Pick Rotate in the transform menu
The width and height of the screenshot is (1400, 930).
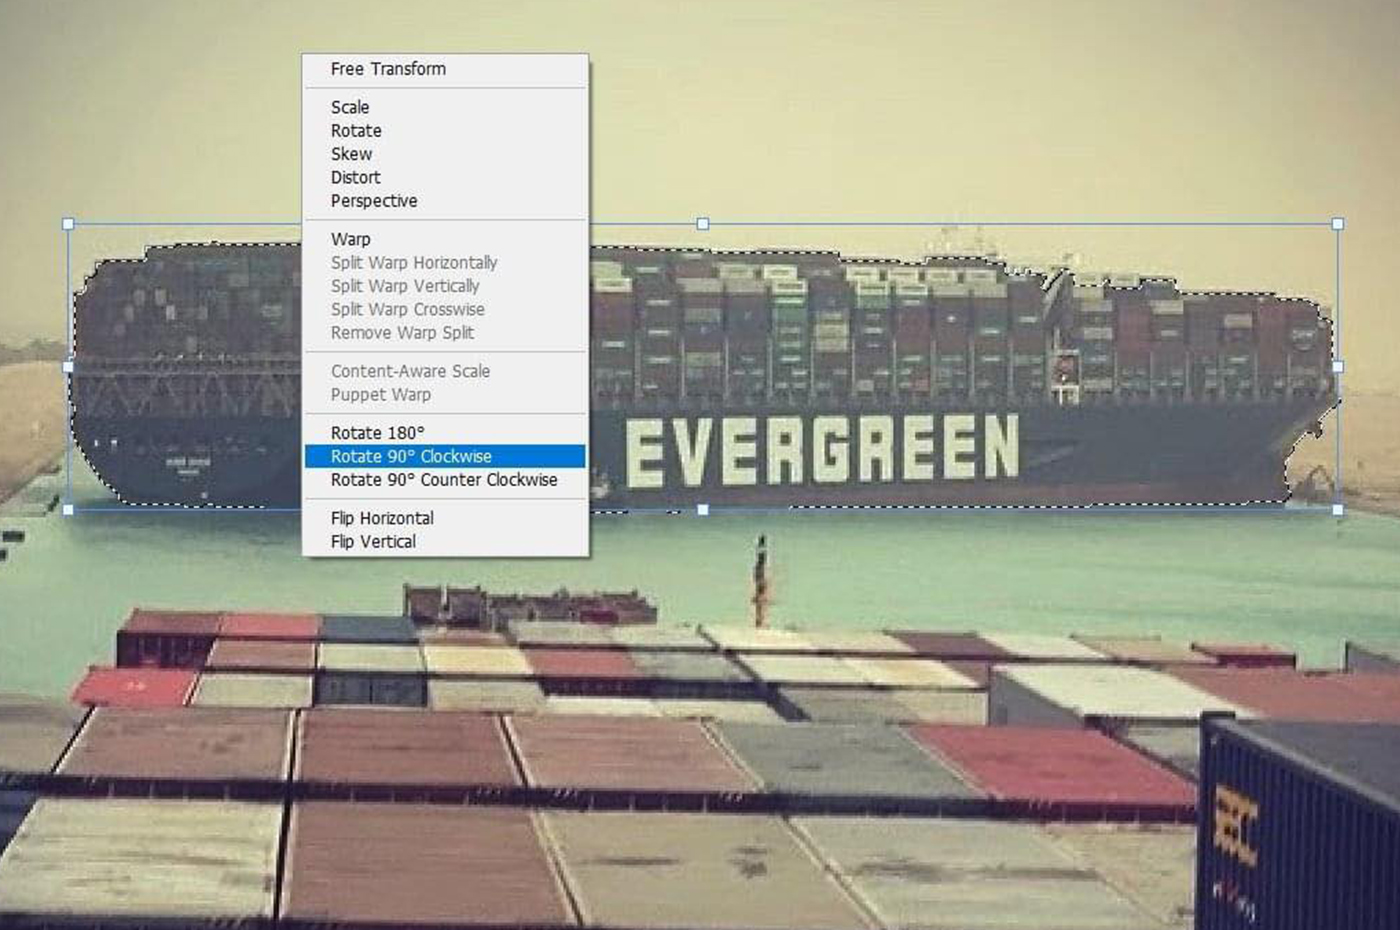point(356,131)
